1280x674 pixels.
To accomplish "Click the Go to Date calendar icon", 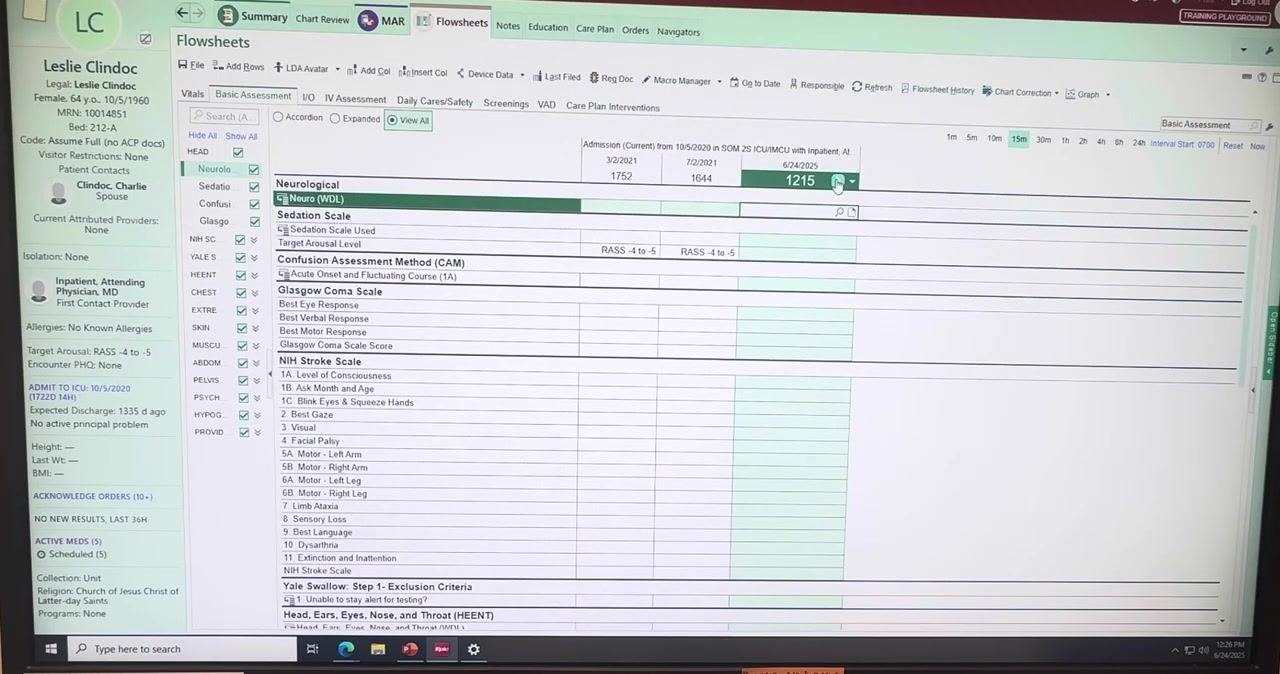I will coord(734,82).
